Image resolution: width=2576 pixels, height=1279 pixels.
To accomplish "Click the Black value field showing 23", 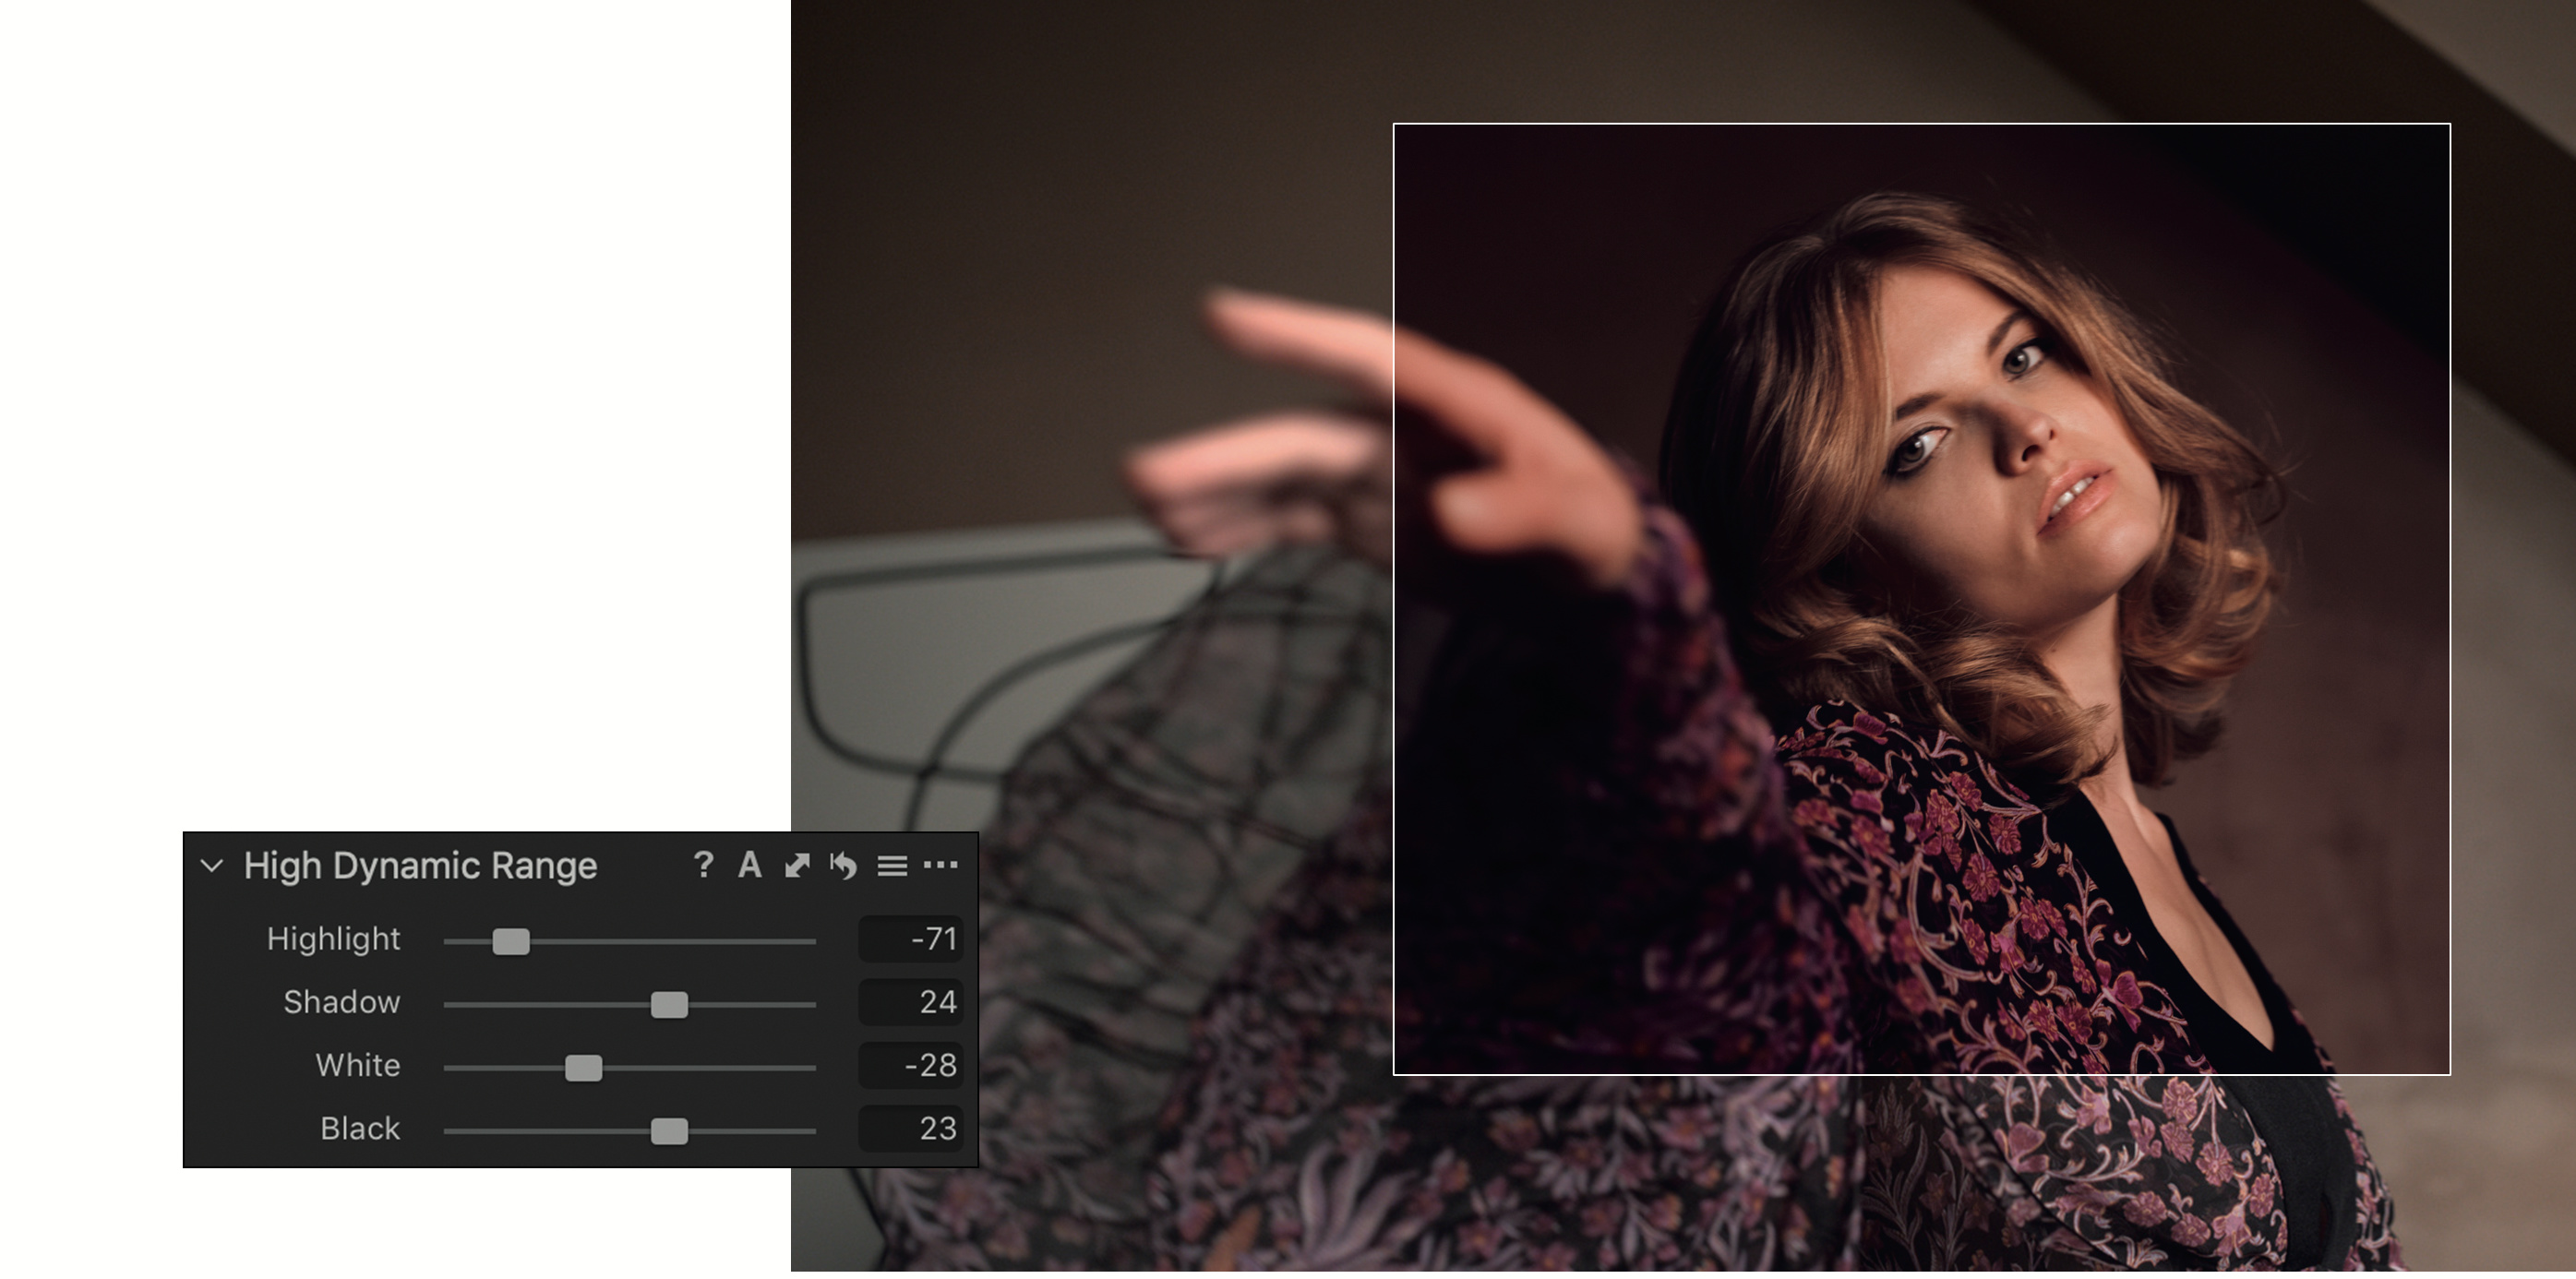I will [910, 1128].
